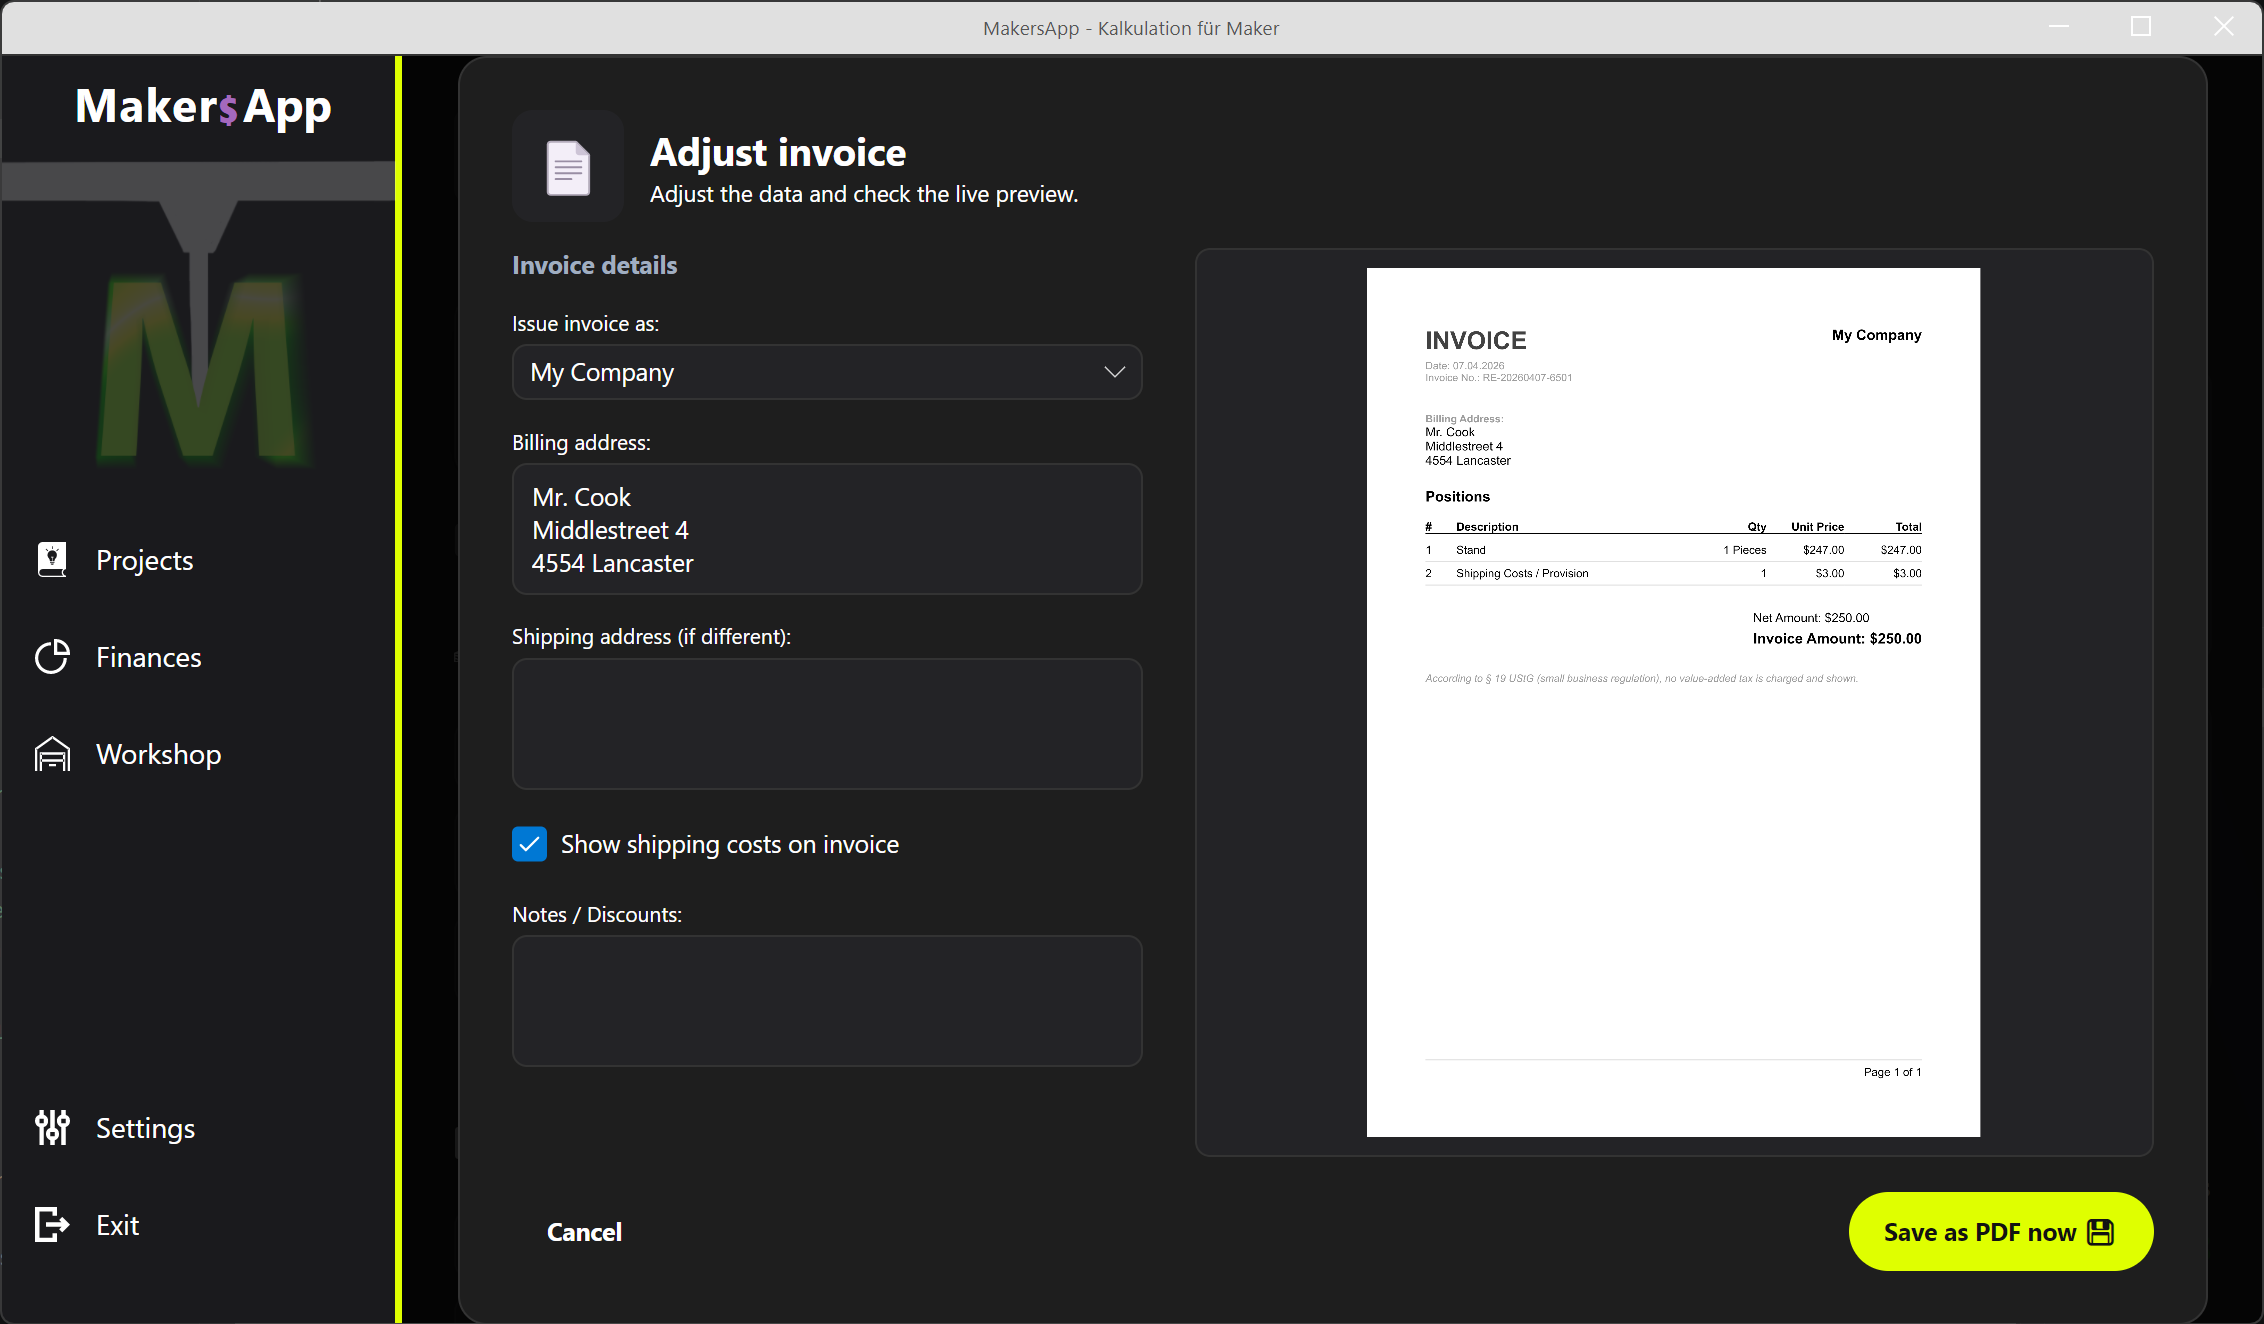Focus the Shipping address text box
The width and height of the screenshot is (2264, 1324).
(x=826, y=723)
